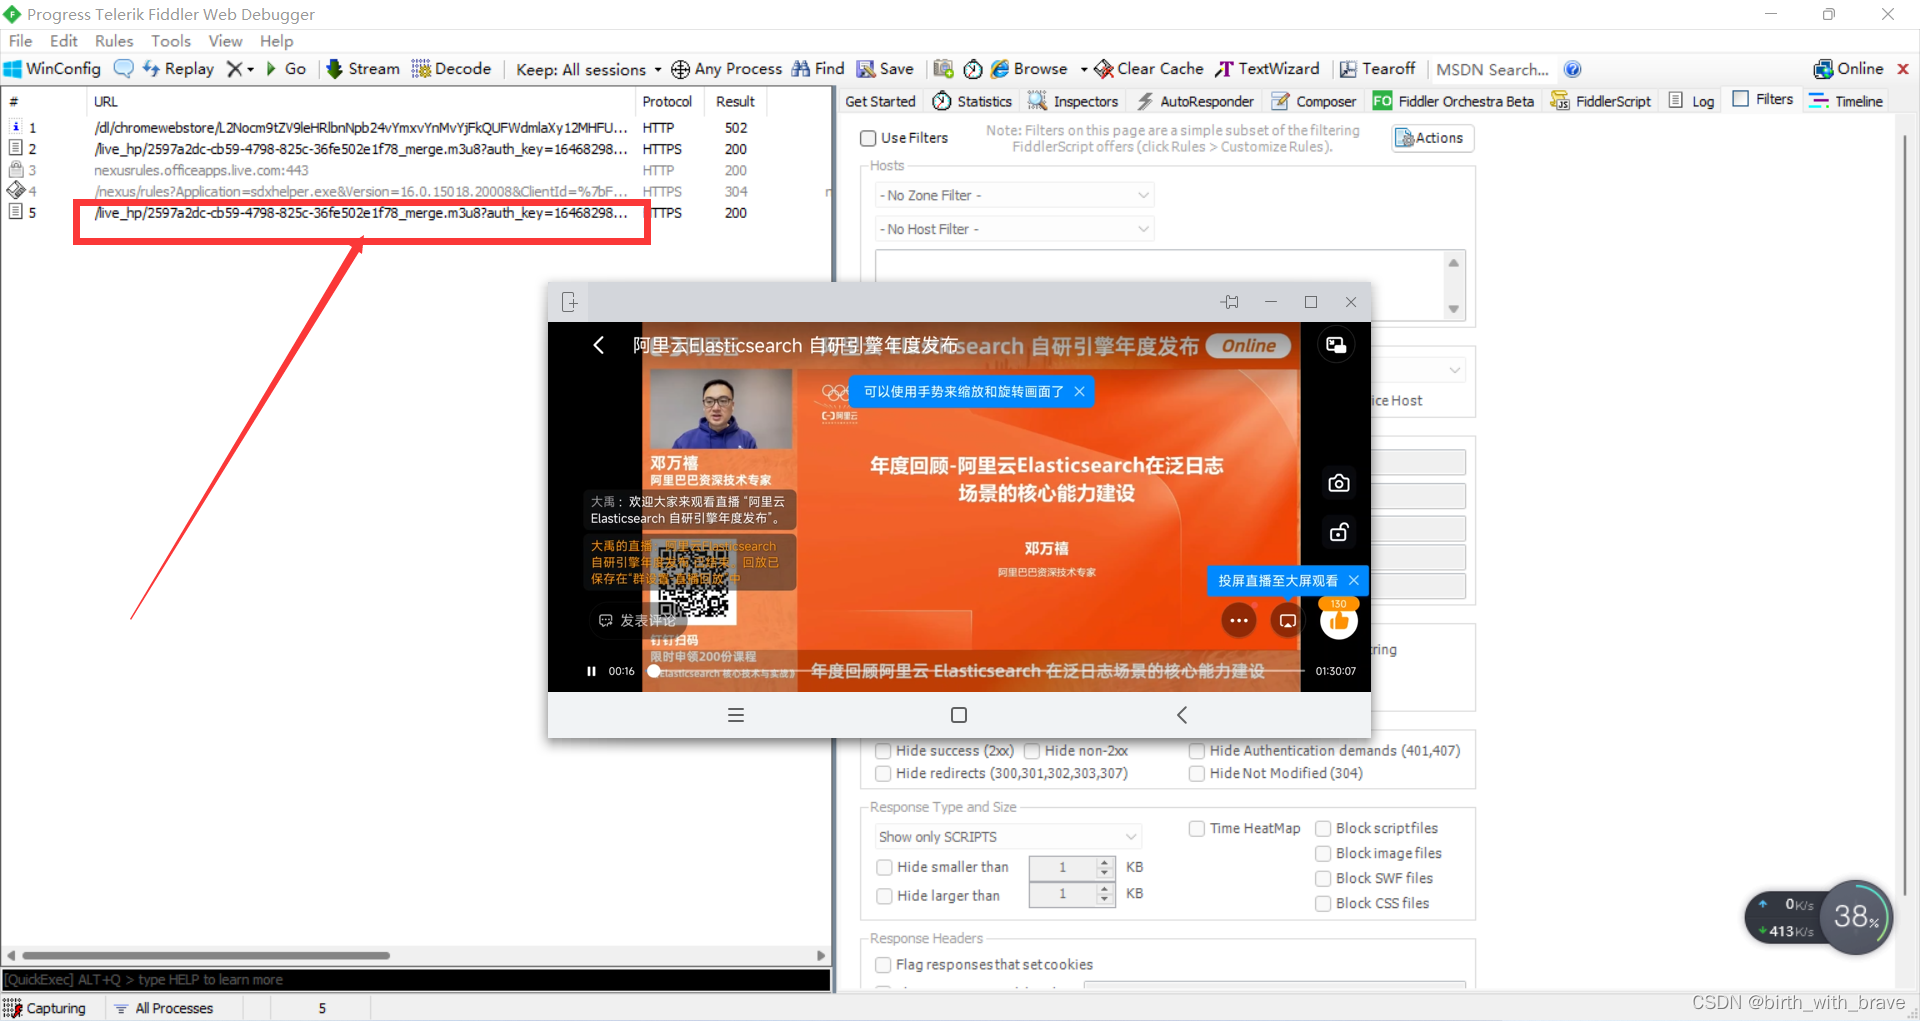Open Browse in toolbar
Screen dimensions: 1920x1021
[1030, 69]
